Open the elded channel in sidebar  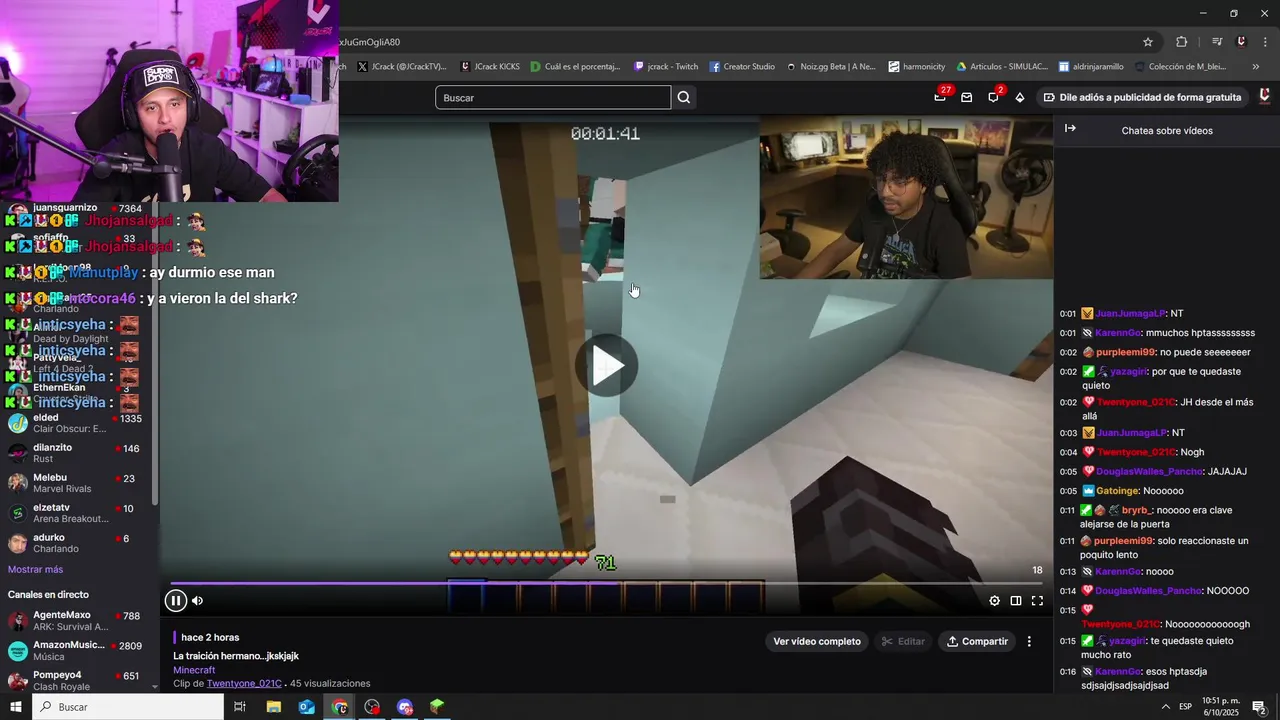click(78, 423)
